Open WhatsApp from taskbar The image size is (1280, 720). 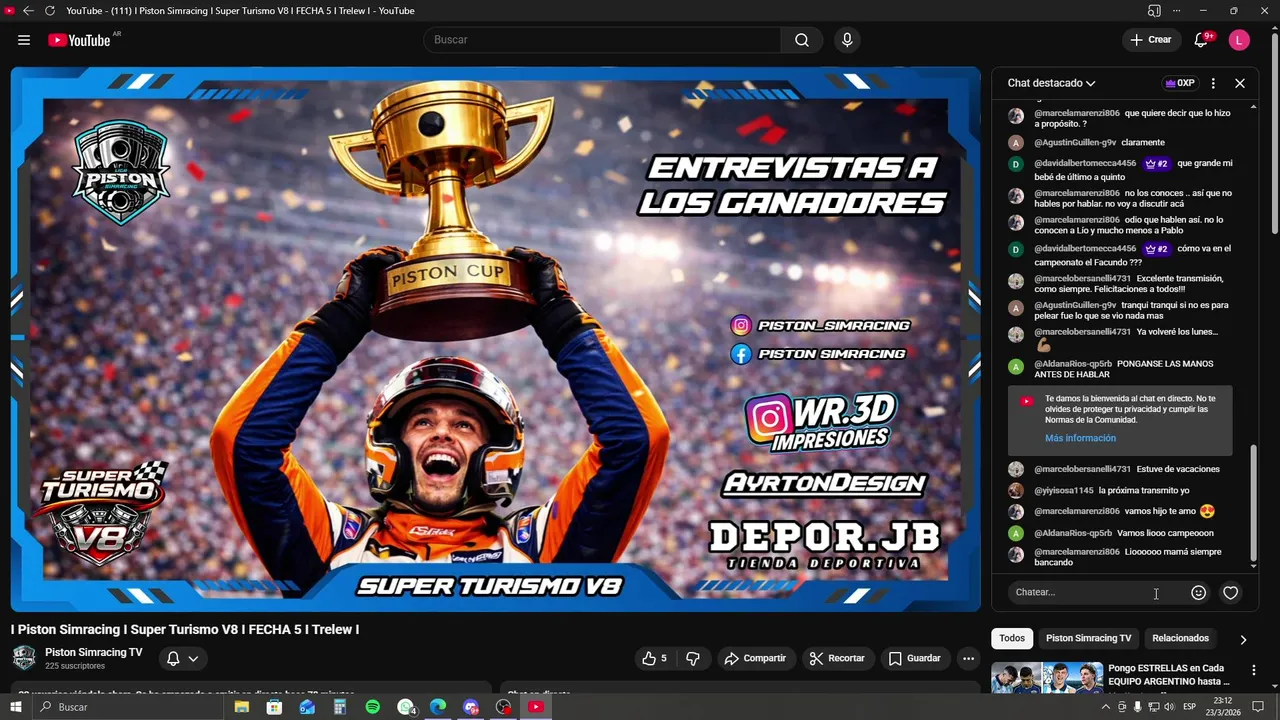tap(406, 707)
